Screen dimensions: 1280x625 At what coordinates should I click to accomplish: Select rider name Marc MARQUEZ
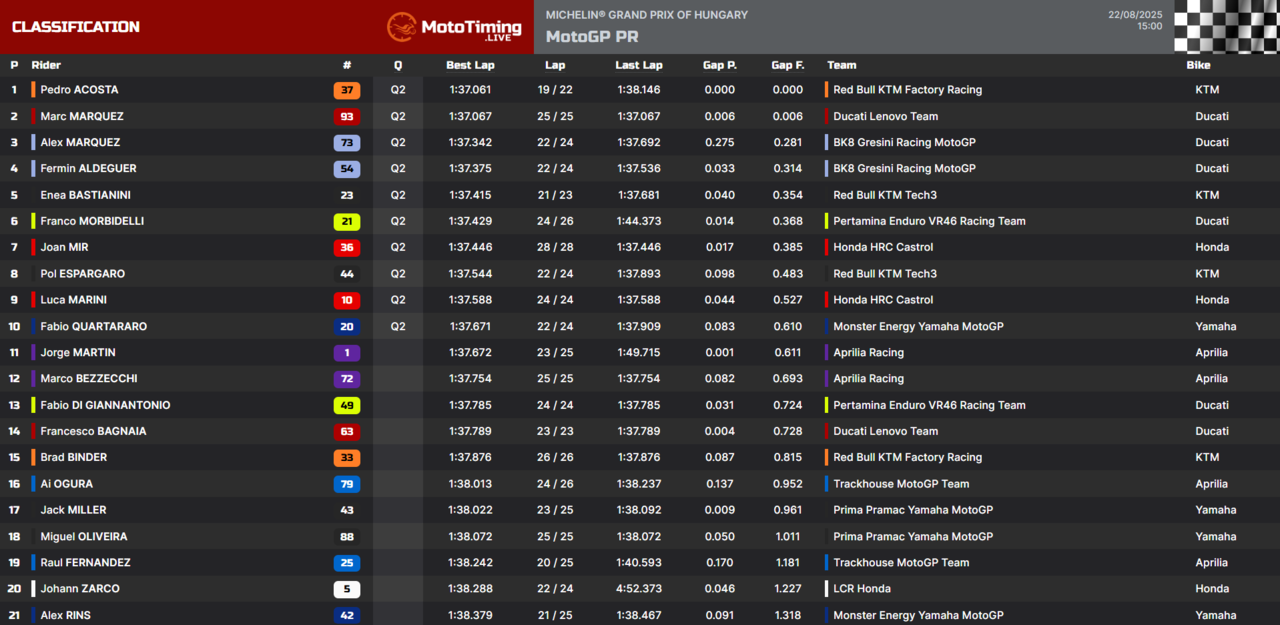[x=82, y=116]
